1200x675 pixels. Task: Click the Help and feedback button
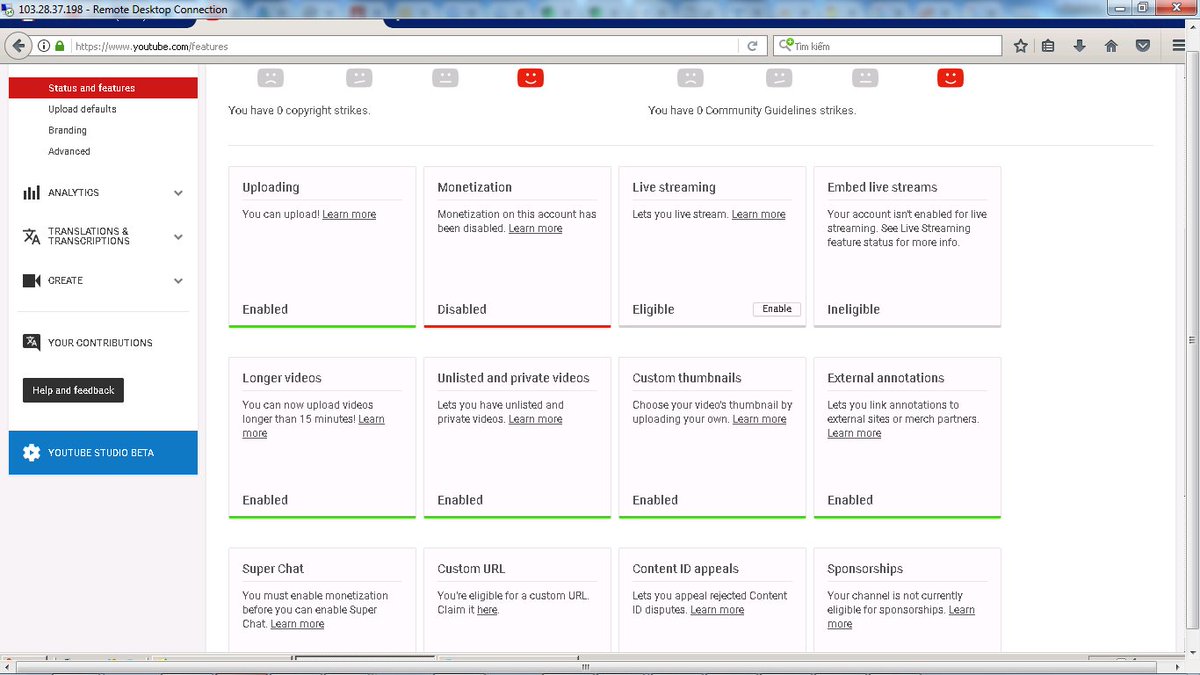[73, 390]
